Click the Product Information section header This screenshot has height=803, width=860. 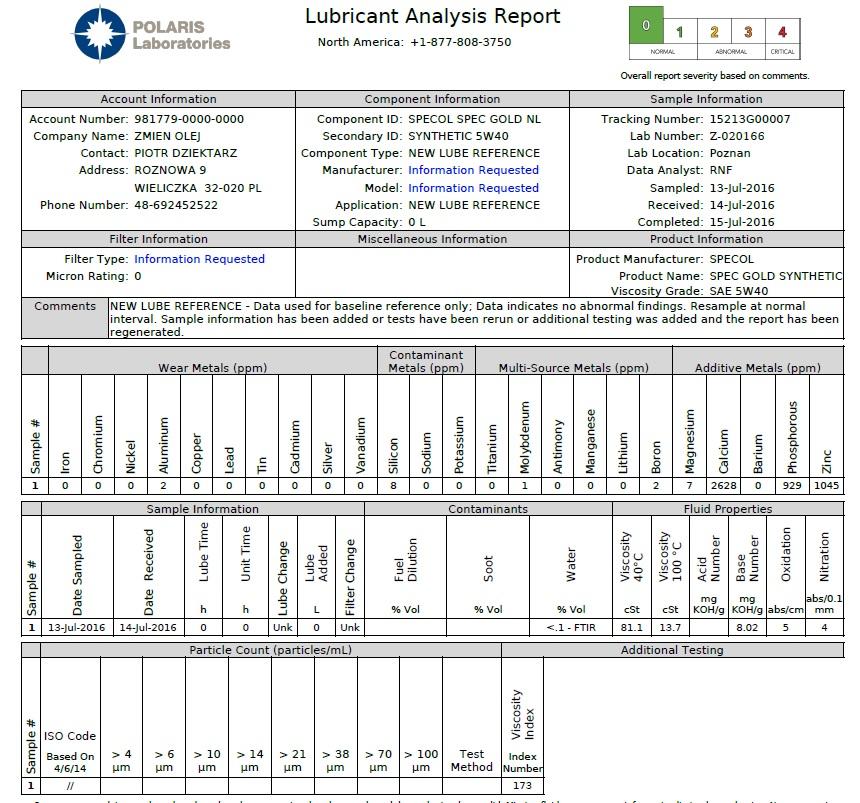click(706, 239)
